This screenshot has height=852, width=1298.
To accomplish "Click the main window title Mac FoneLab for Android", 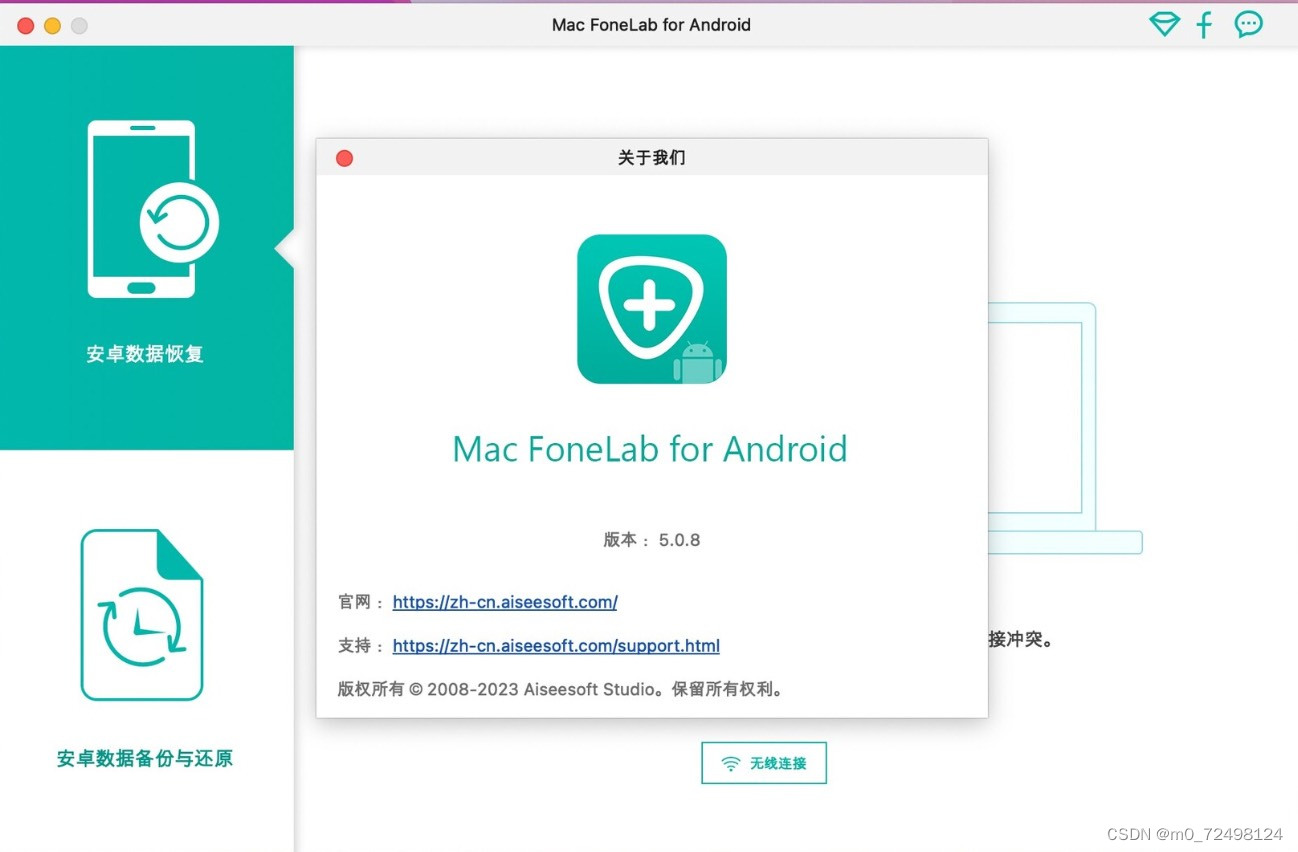I will 651,25.
